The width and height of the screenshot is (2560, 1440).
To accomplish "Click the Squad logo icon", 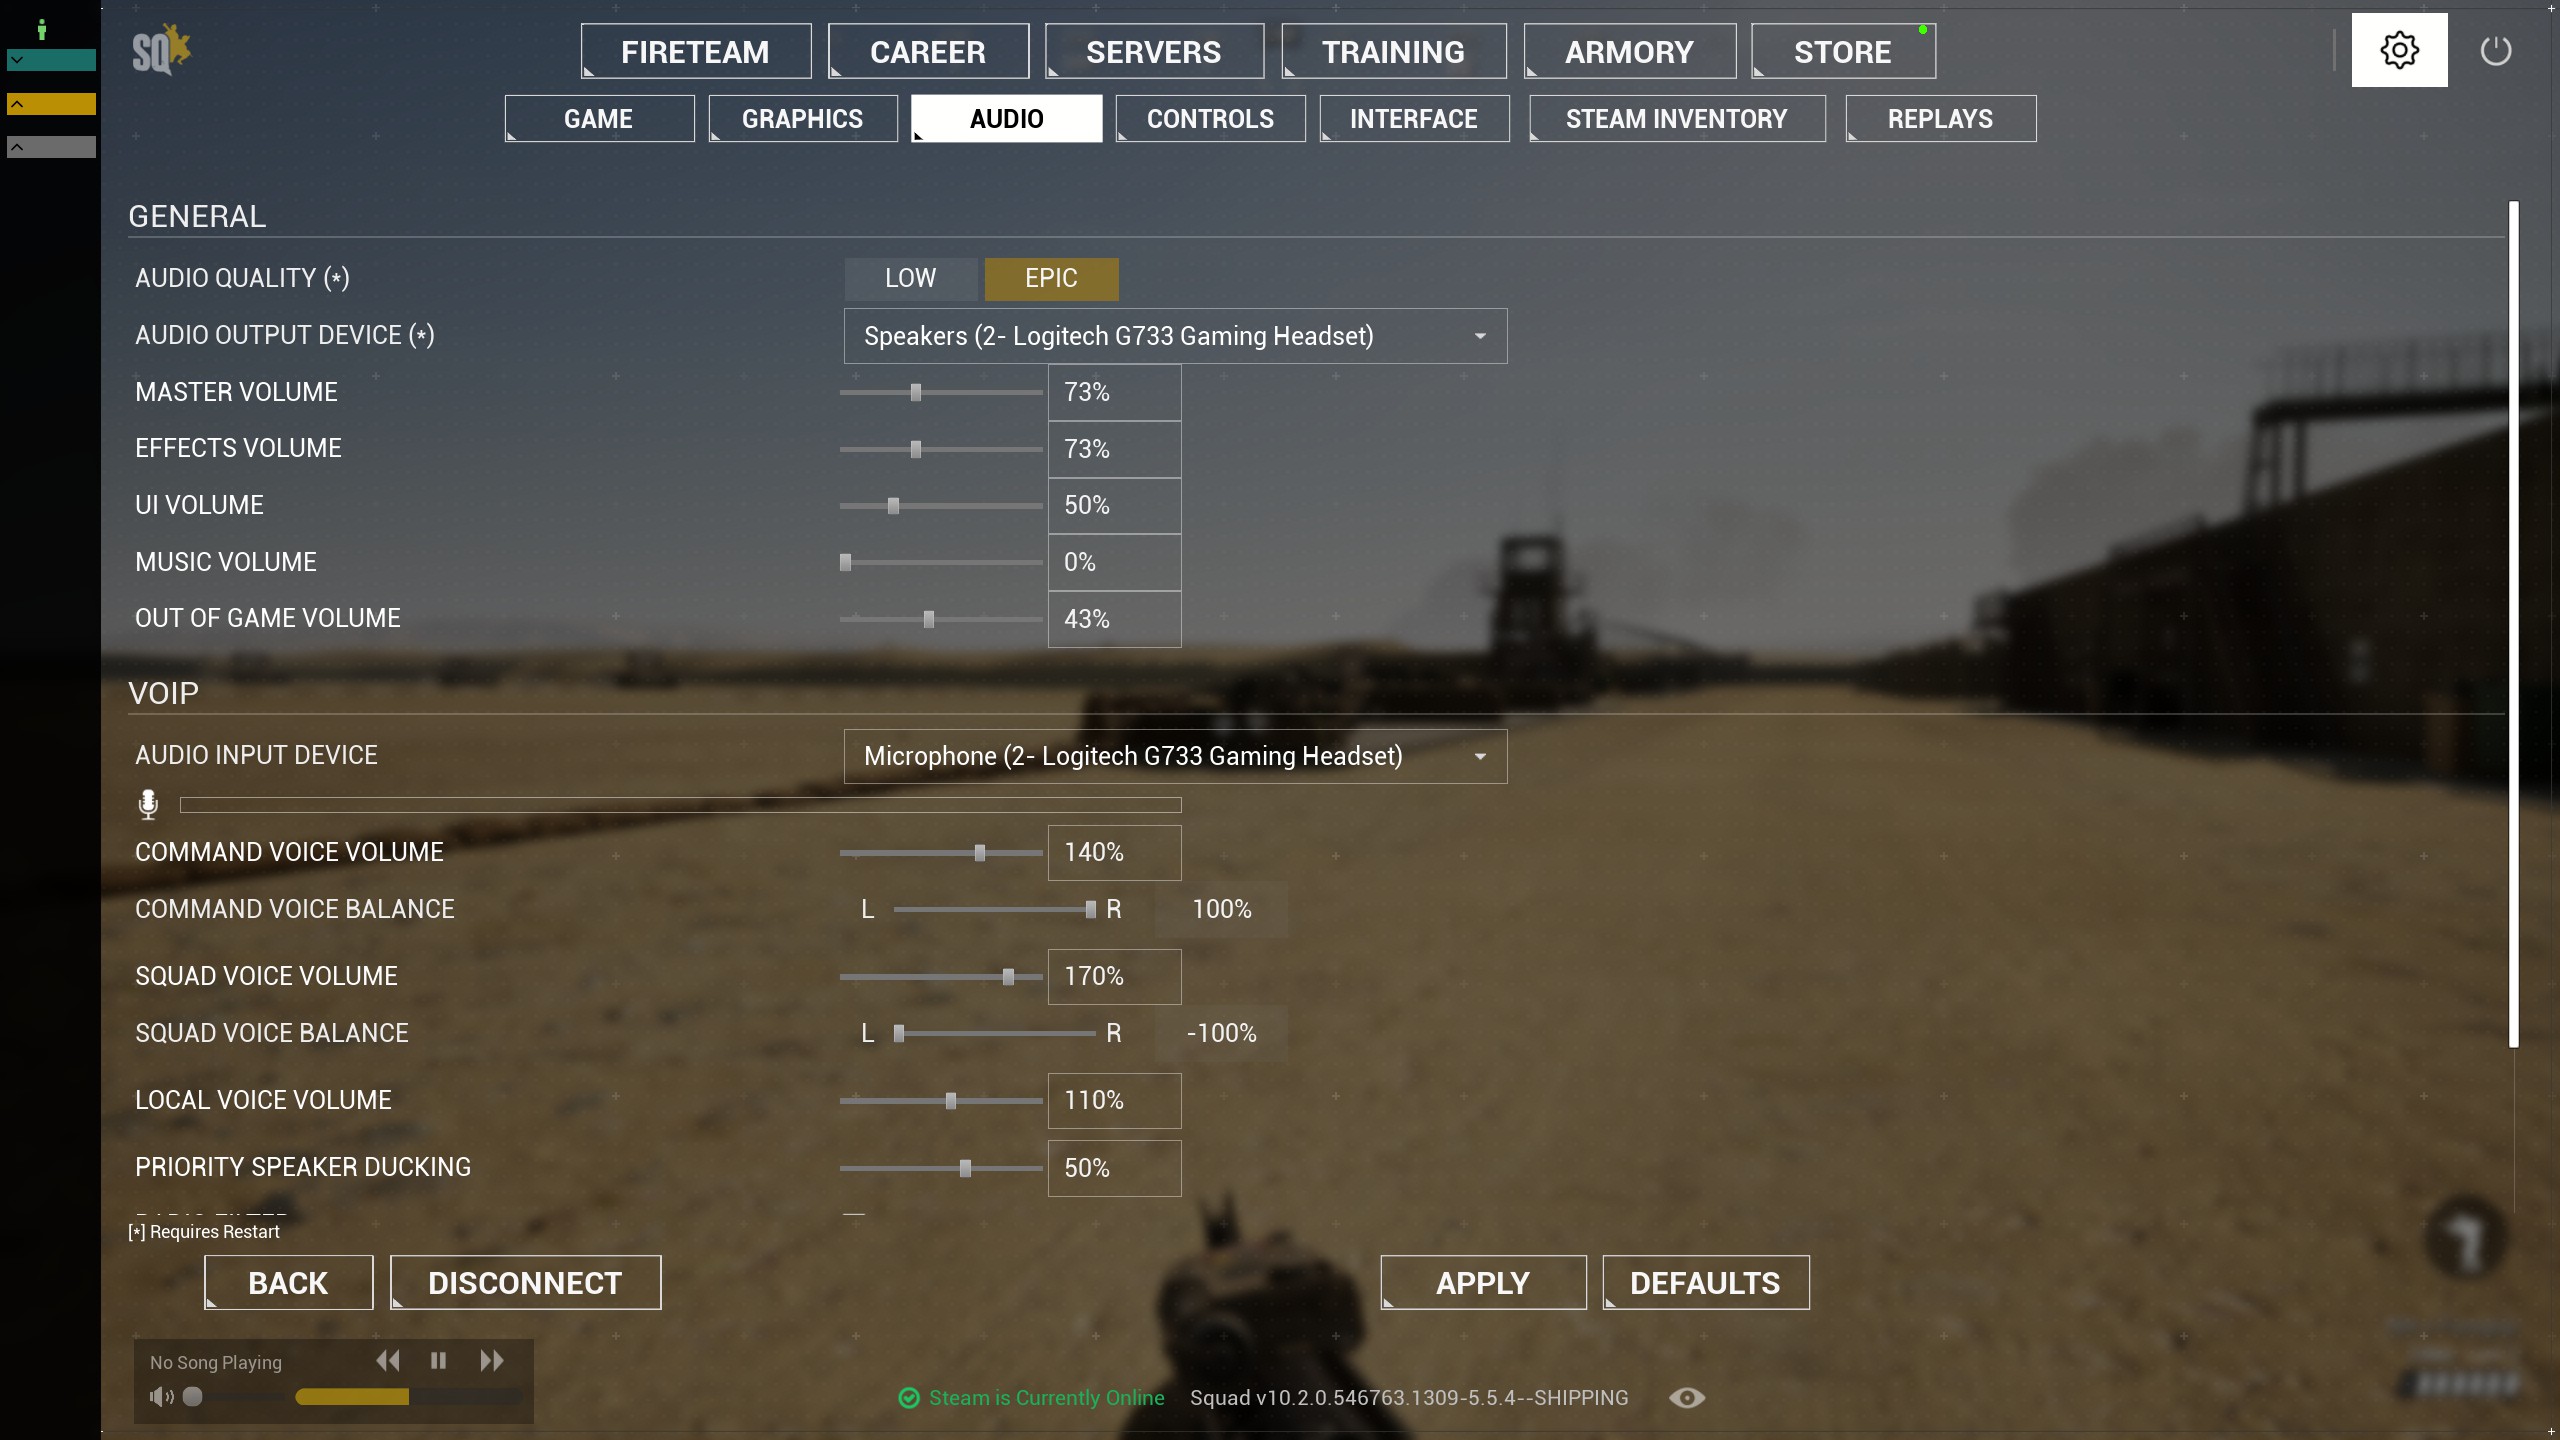I will (x=160, y=50).
